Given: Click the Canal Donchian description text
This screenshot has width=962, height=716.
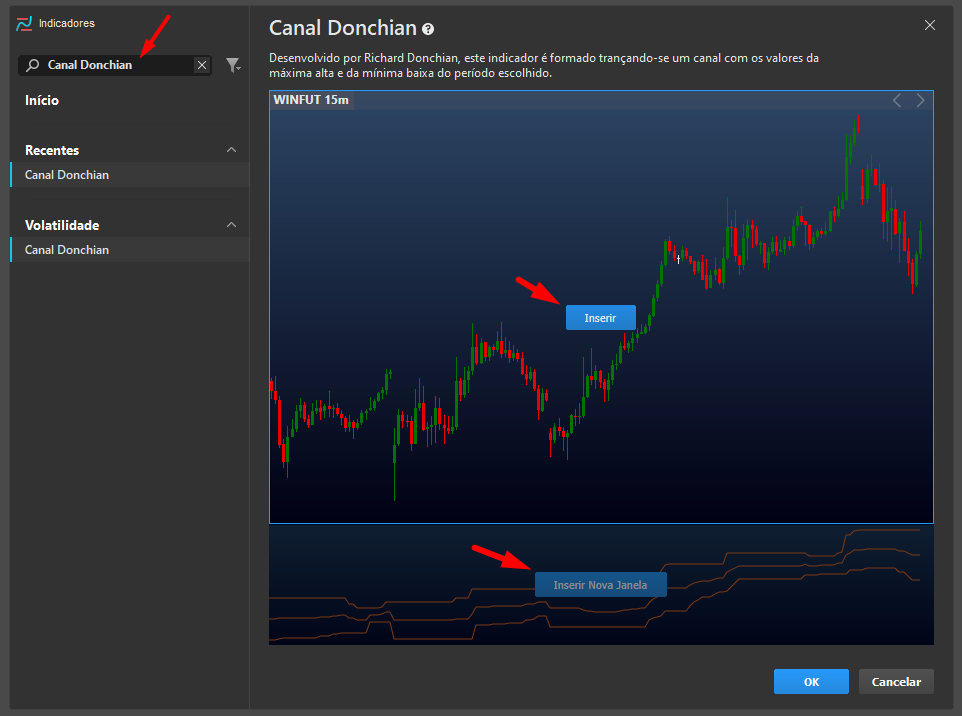Looking at the screenshot, I should 544,66.
